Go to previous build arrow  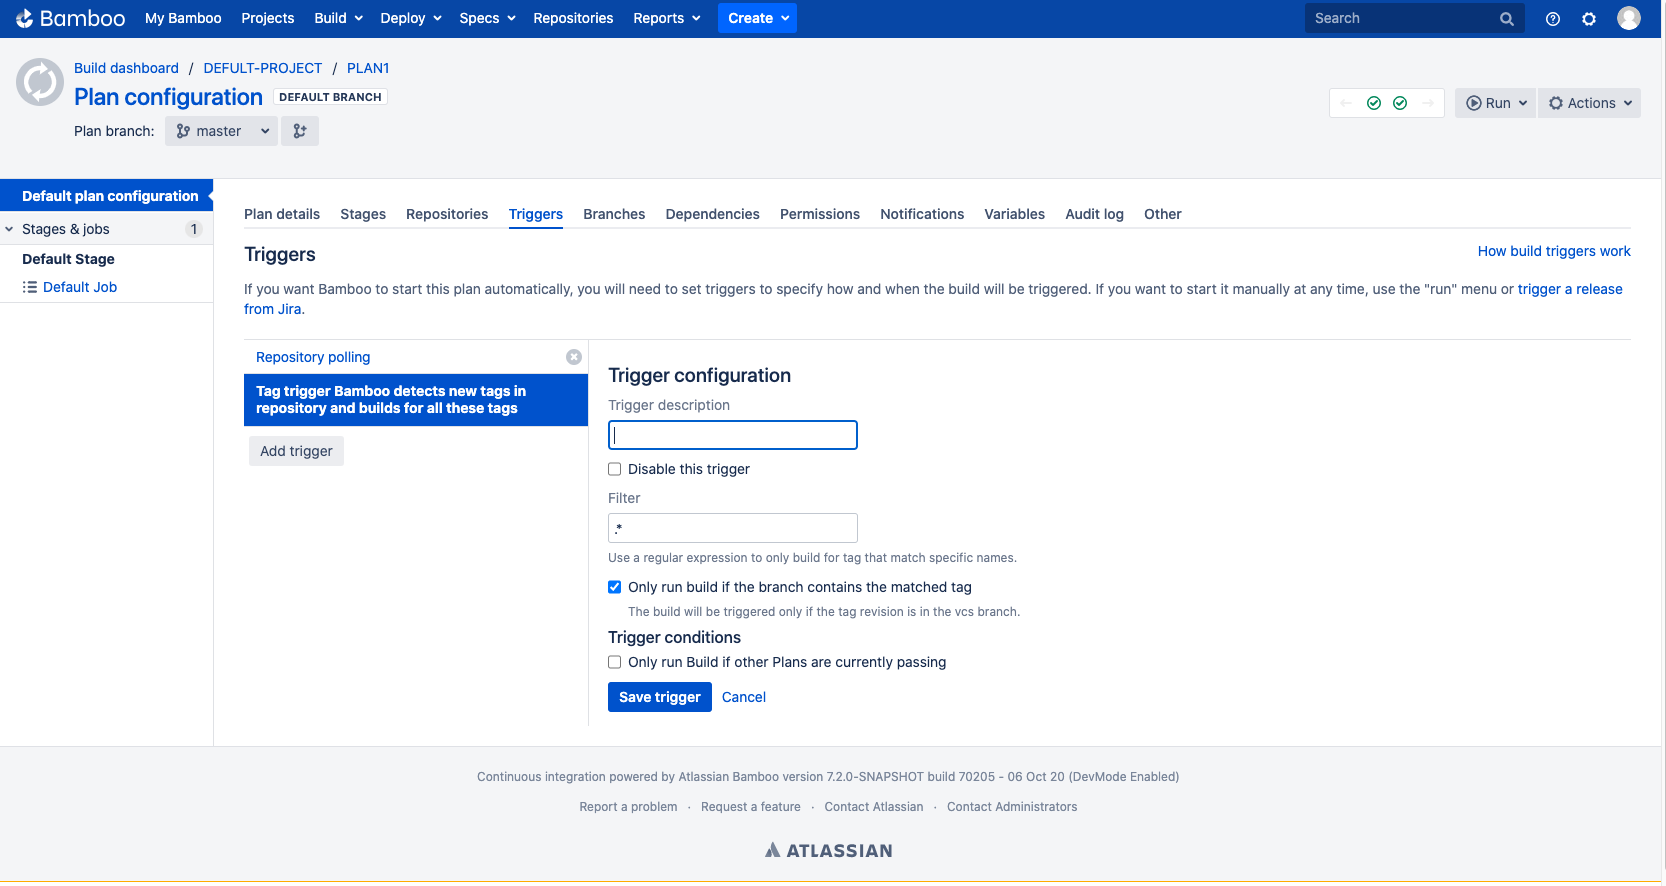[1346, 103]
